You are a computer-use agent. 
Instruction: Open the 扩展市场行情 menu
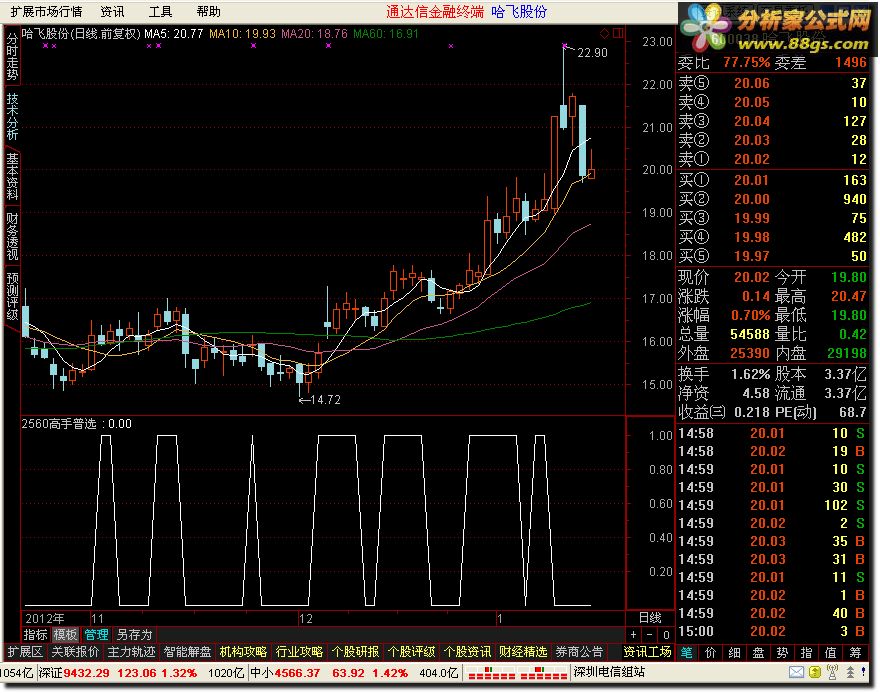click(x=46, y=11)
